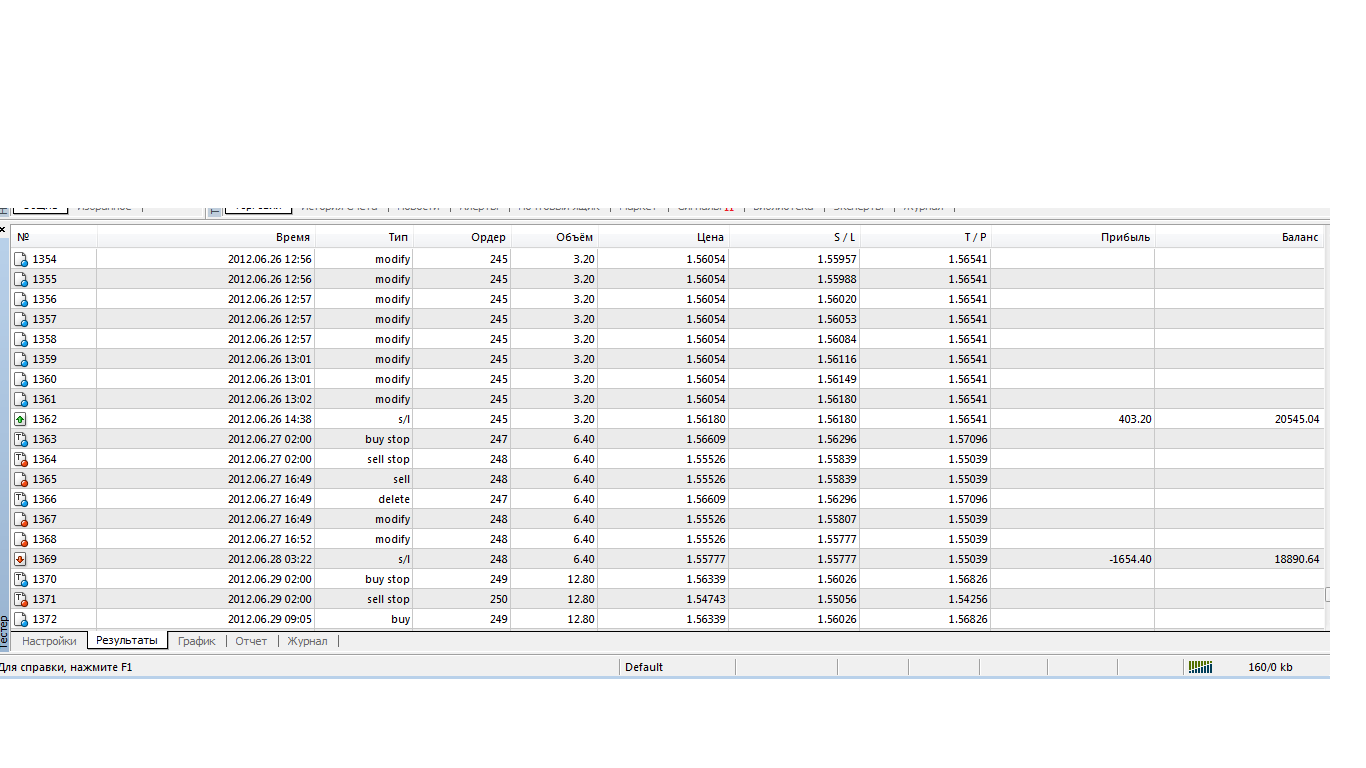This screenshot has width=1366, height=768.
Task: Click the S/L value 1.55957
Action: (x=836, y=259)
